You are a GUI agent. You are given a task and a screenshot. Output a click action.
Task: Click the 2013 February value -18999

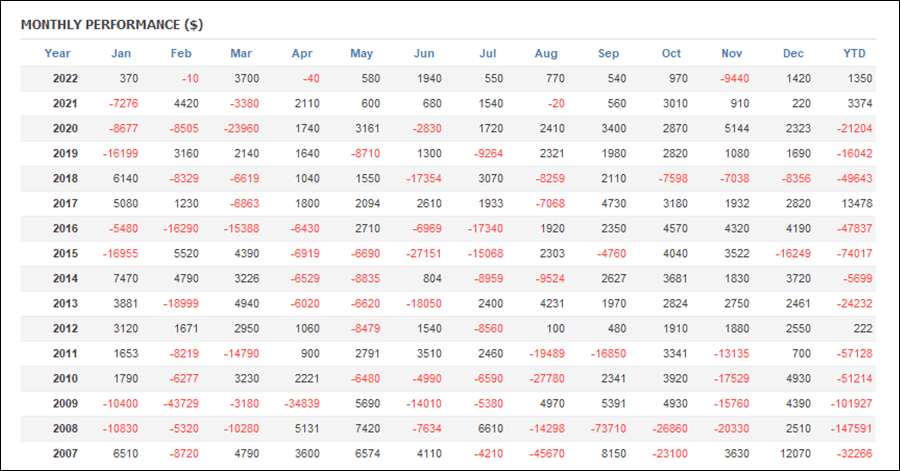181,303
